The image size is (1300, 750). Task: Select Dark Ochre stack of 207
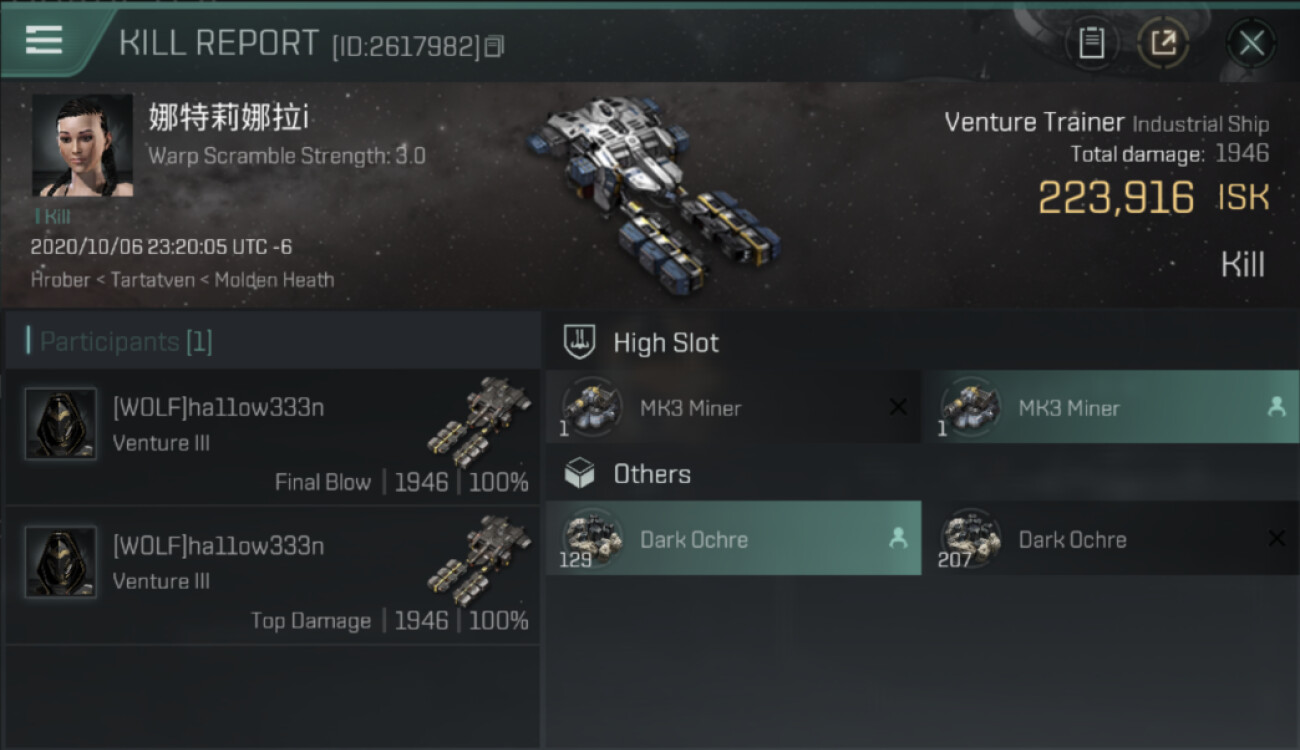(x=1111, y=538)
